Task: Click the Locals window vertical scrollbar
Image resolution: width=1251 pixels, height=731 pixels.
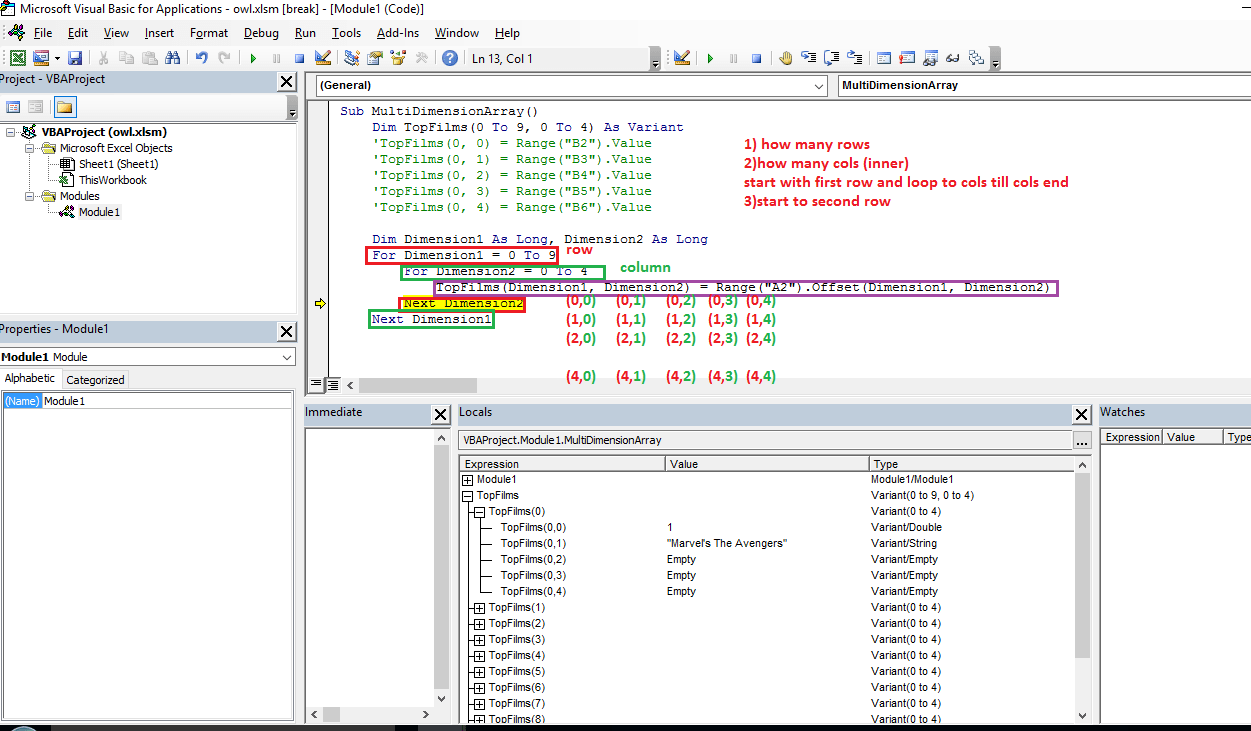Action: point(1083,588)
